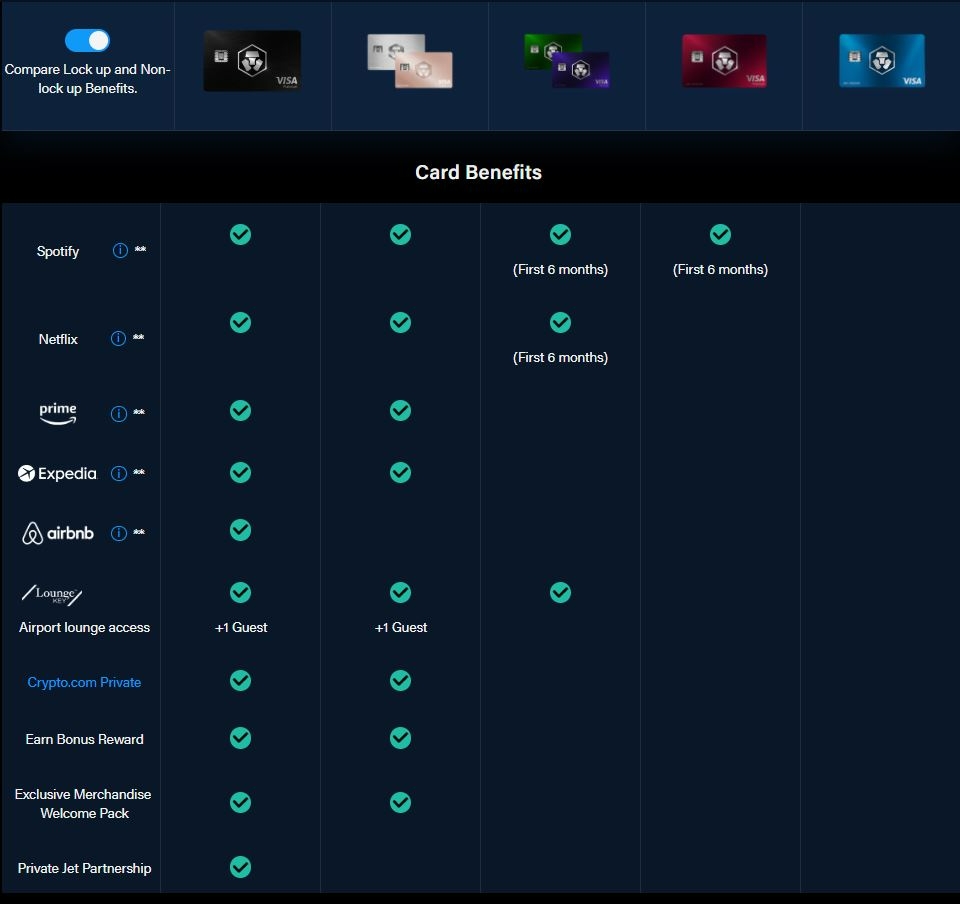Screen dimensions: 960x904
Task: Click Spotify checkmark under the black card
Action: click(x=241, y=234)
